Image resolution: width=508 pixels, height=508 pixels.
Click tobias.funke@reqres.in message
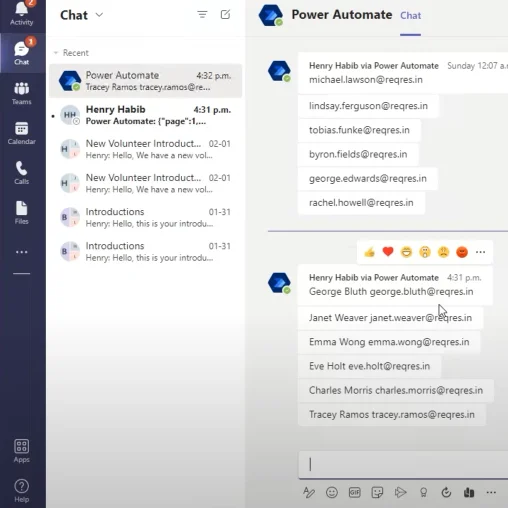[359, 130]
